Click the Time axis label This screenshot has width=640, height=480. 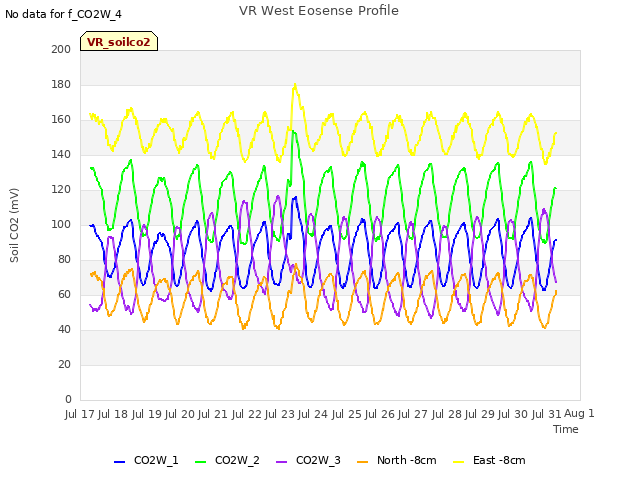pos(566,429)
